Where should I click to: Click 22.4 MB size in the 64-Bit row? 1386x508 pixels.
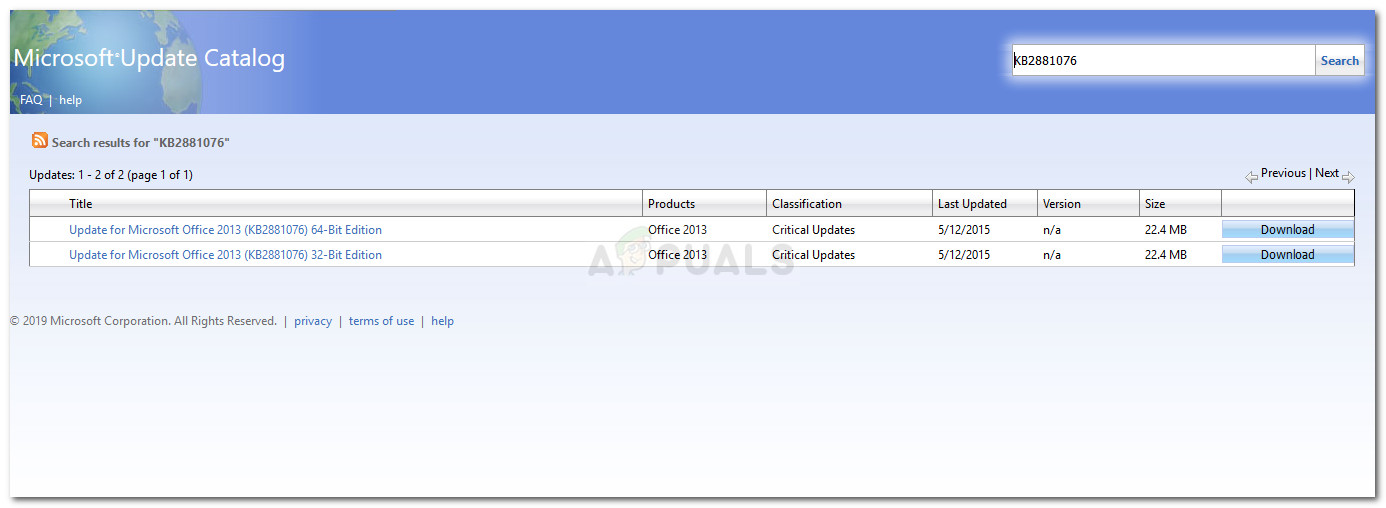[x=1166, y=230]
